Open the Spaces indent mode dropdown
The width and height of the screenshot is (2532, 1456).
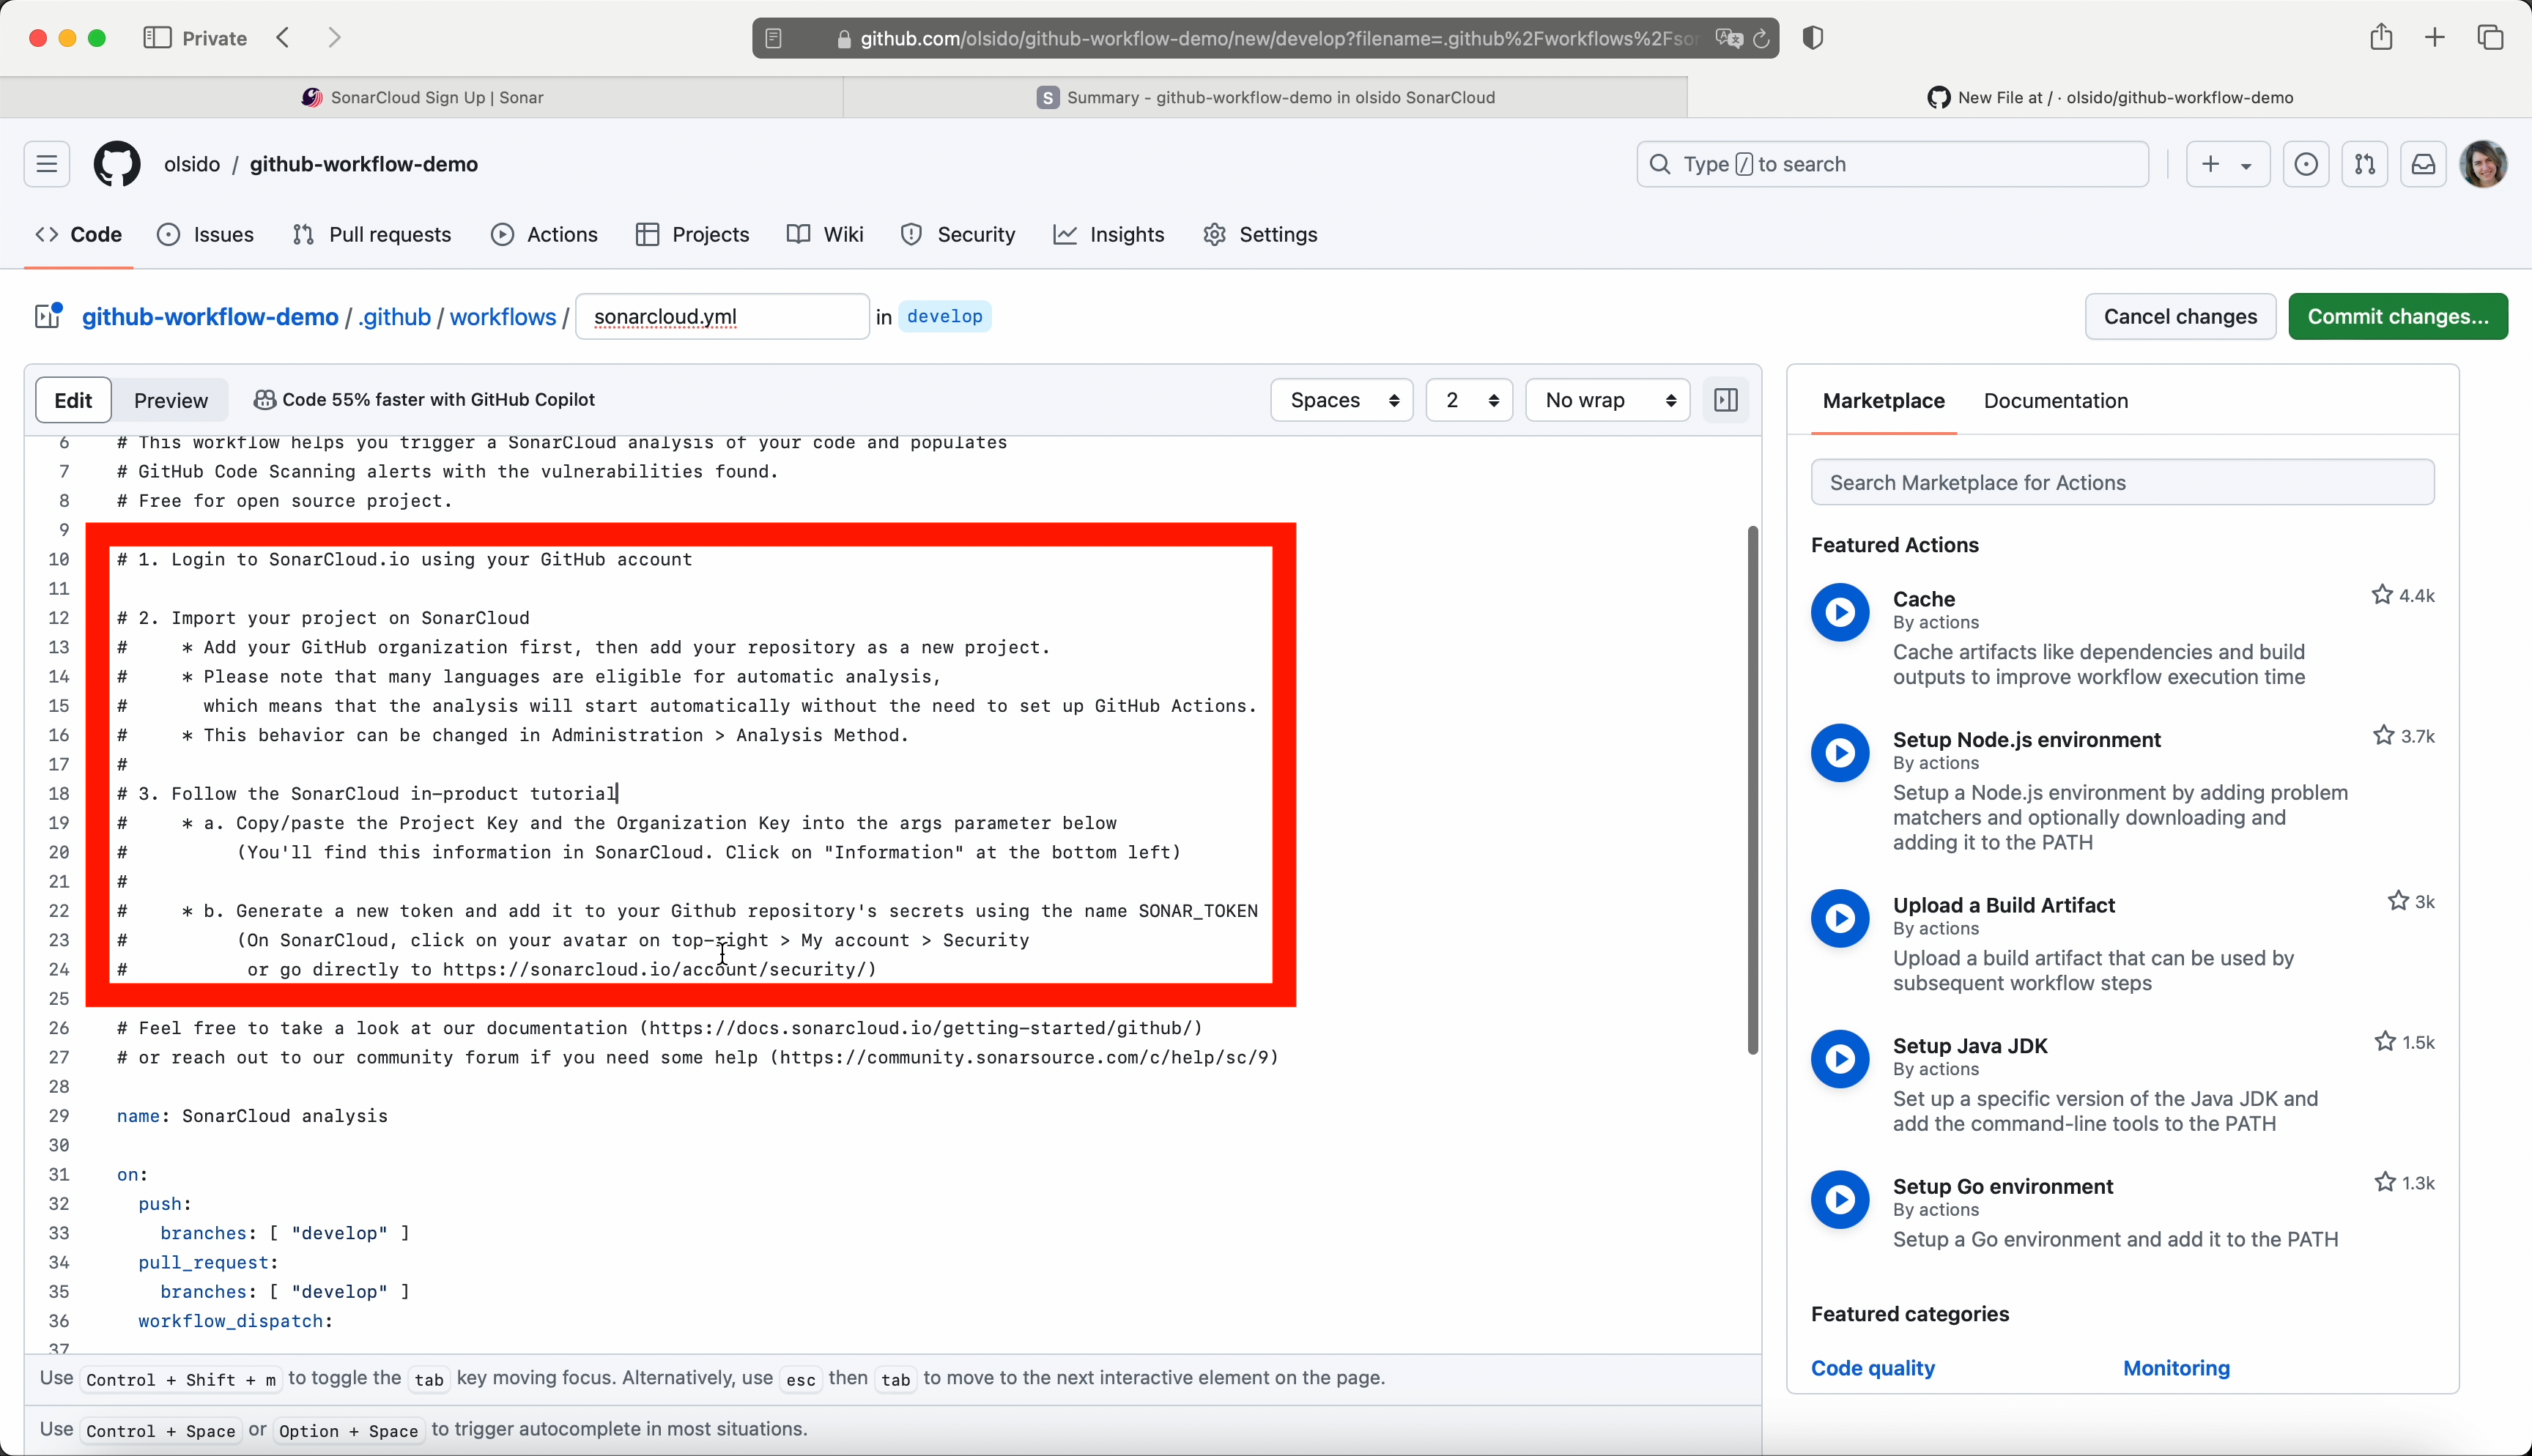click(1342, 400)
